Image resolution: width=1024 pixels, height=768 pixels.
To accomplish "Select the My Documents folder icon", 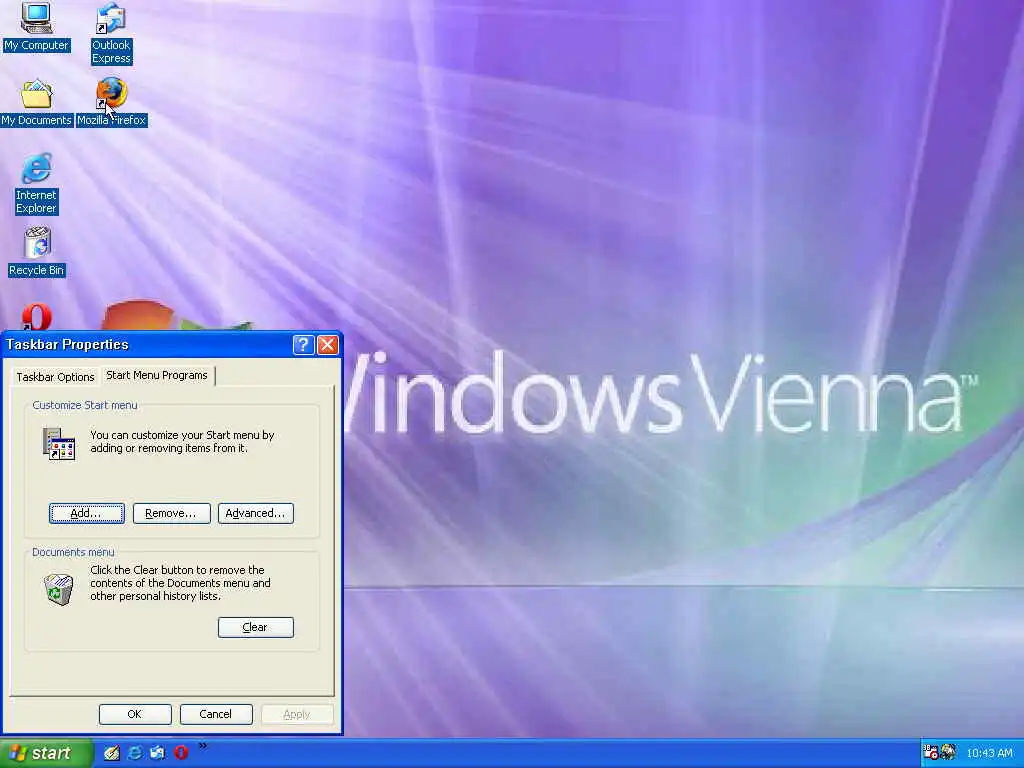I will [36, 103].
